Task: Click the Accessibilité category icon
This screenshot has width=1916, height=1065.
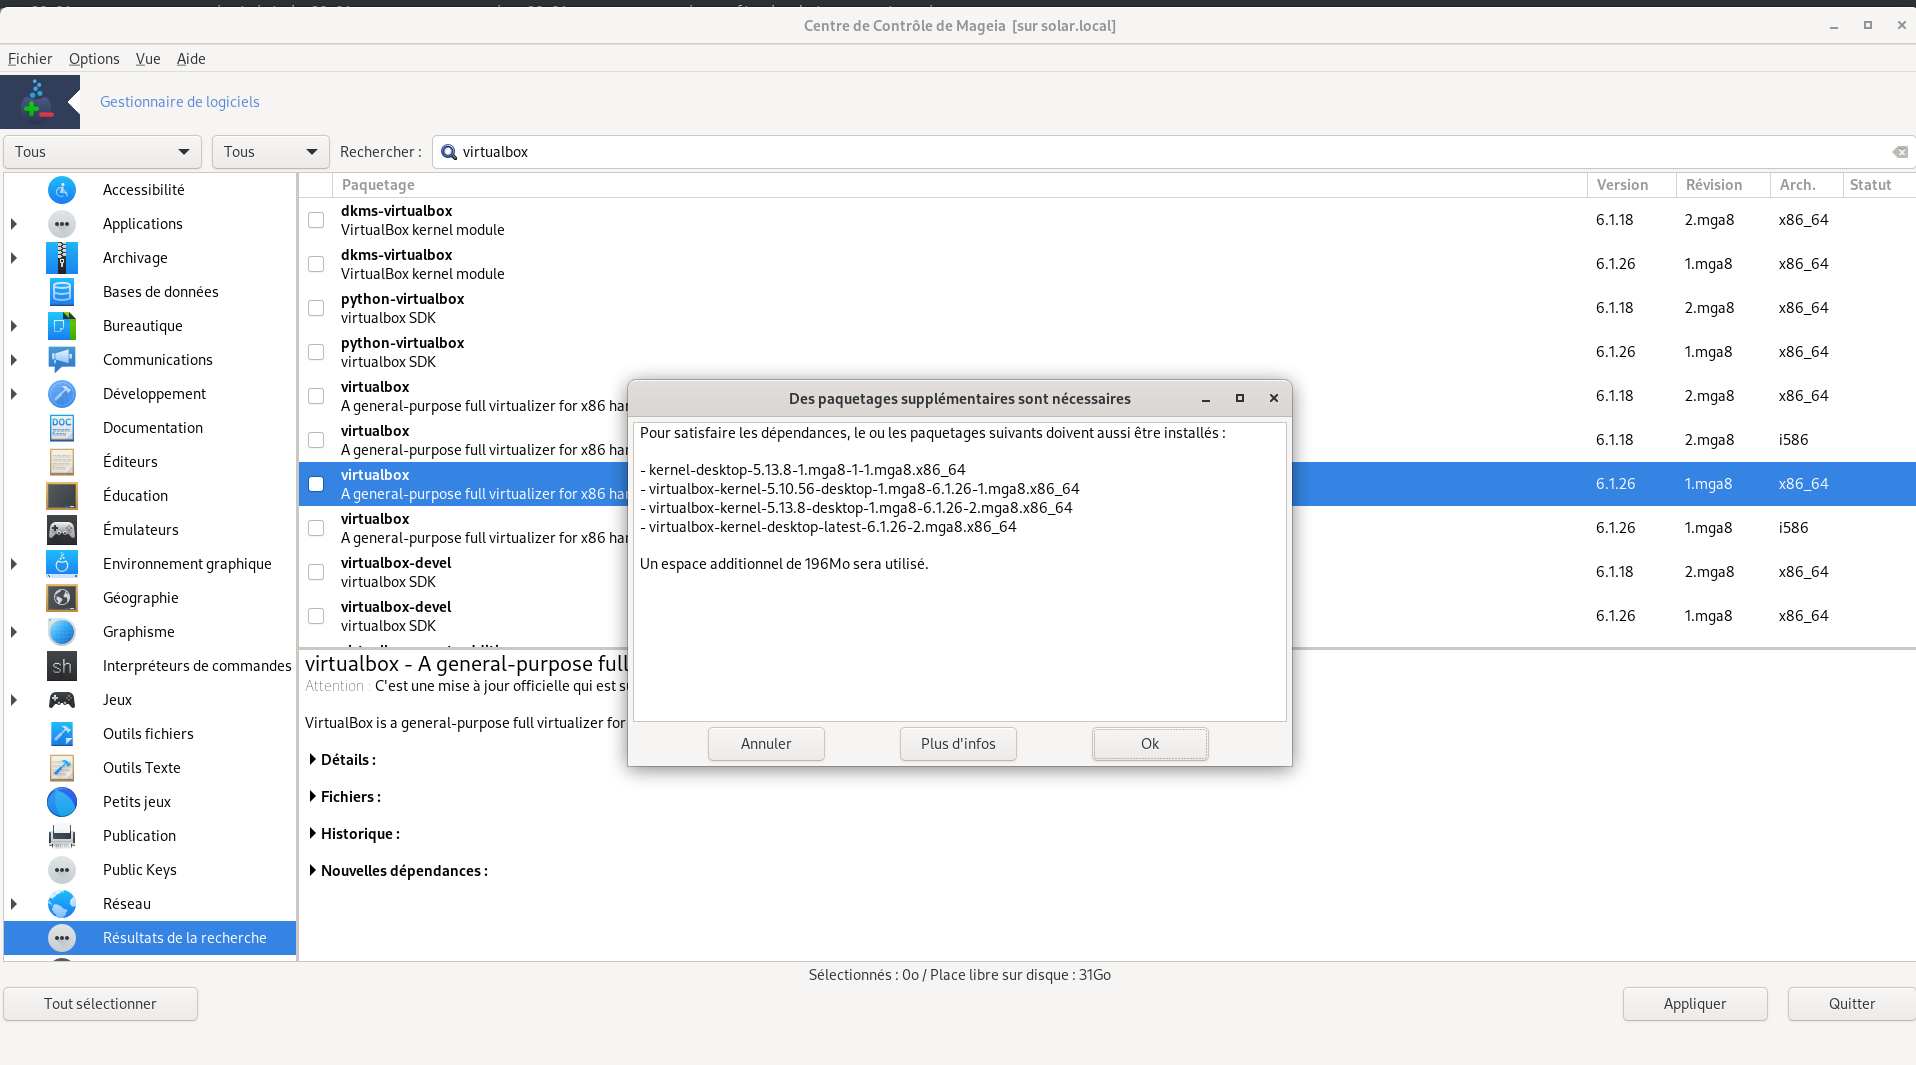Action: tap(62, 190)
